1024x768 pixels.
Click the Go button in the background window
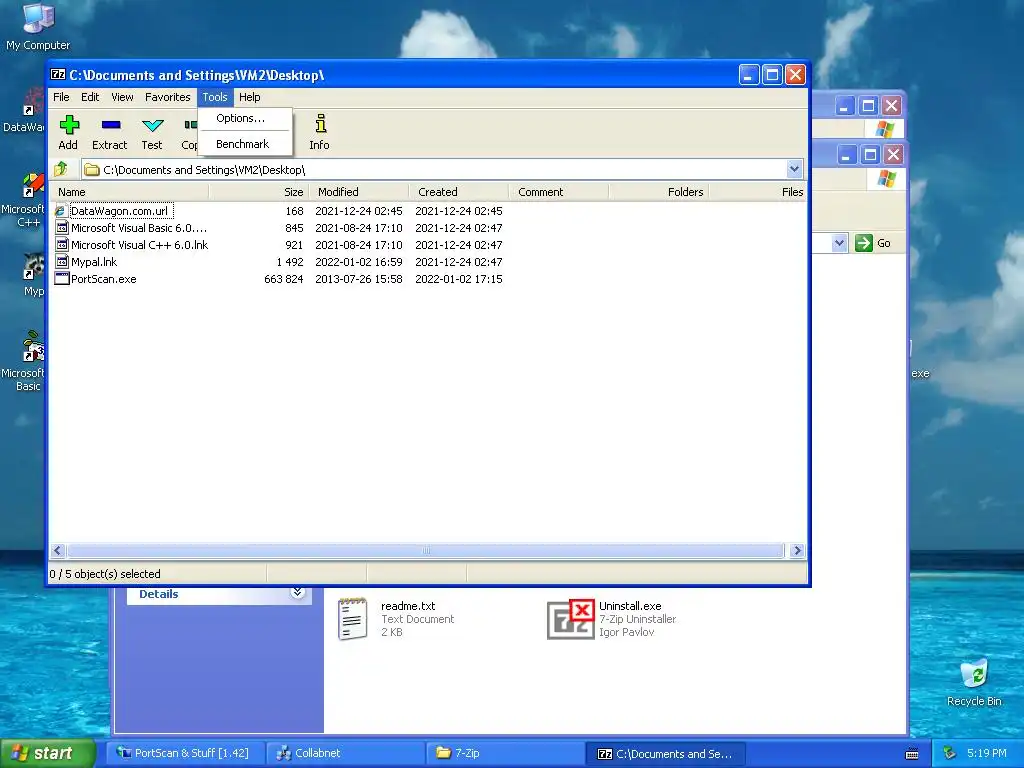(x=873, y=243)
